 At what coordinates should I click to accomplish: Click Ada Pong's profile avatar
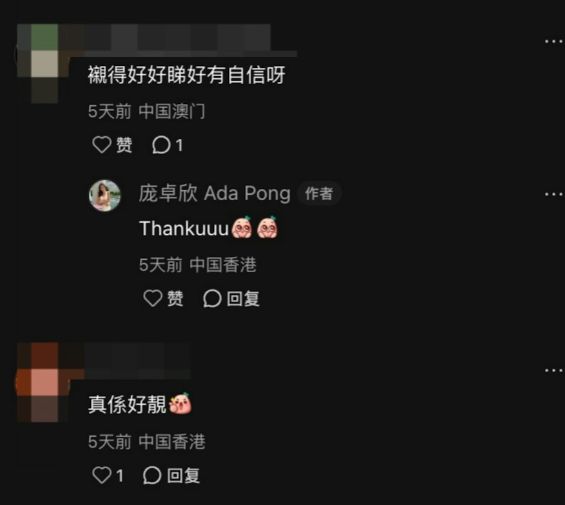click(105, 195)
